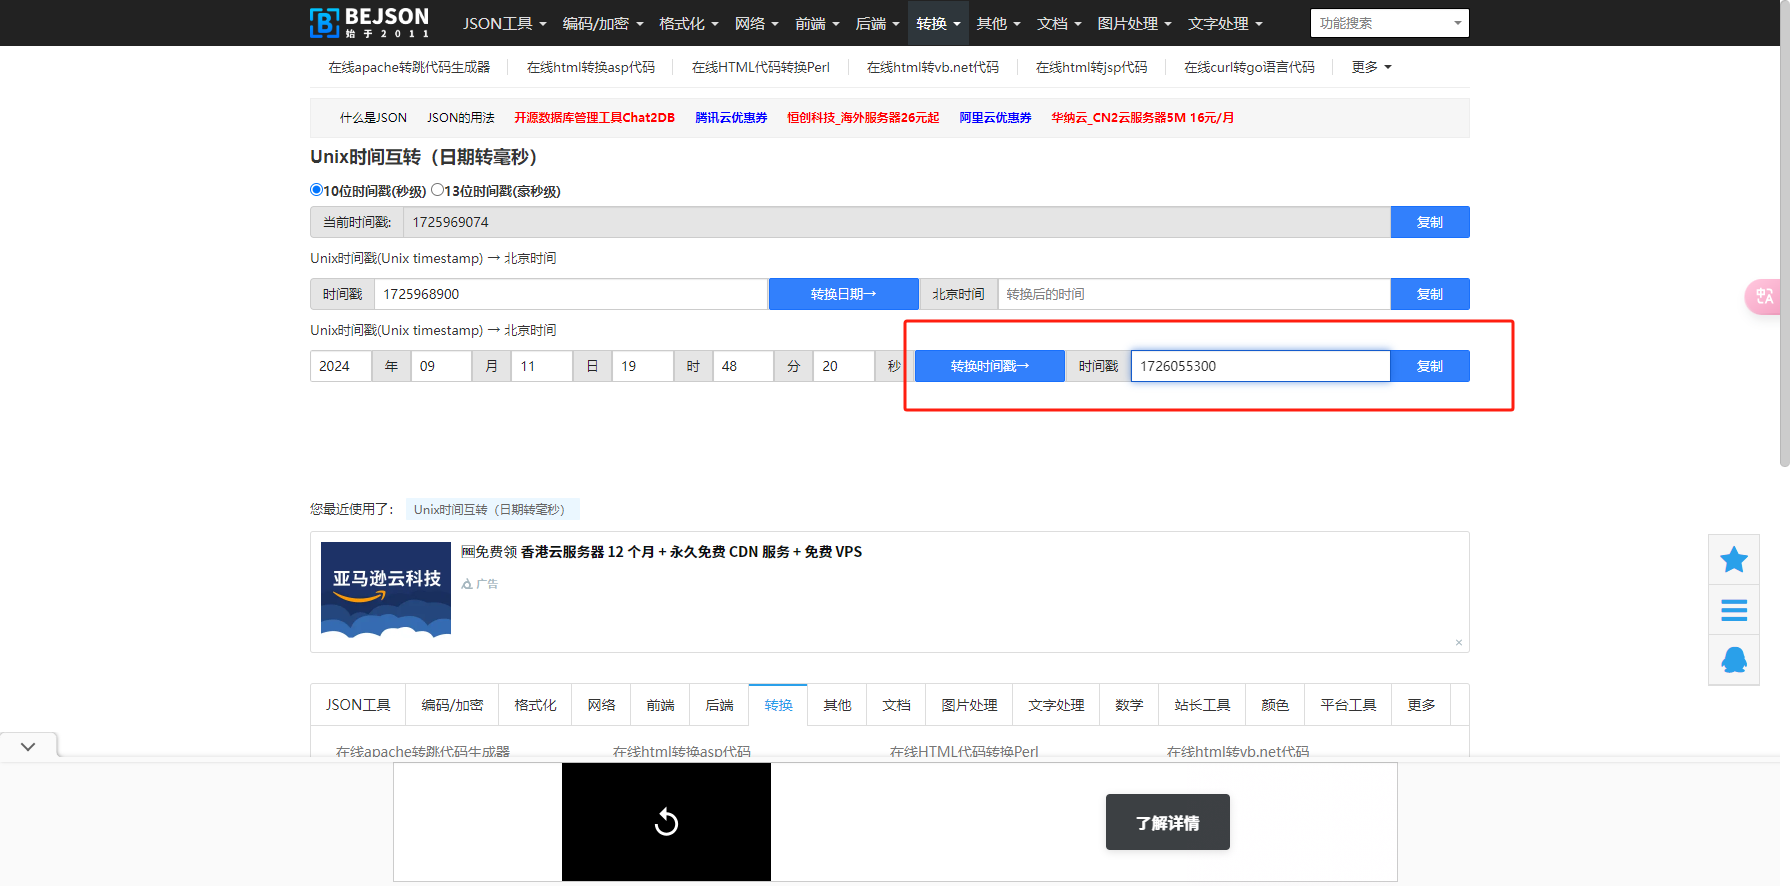This screenshot has width=1790, height=886.
Task: Select 10位时间戳(秒级) radio button
Action: [x=317, y=190]
